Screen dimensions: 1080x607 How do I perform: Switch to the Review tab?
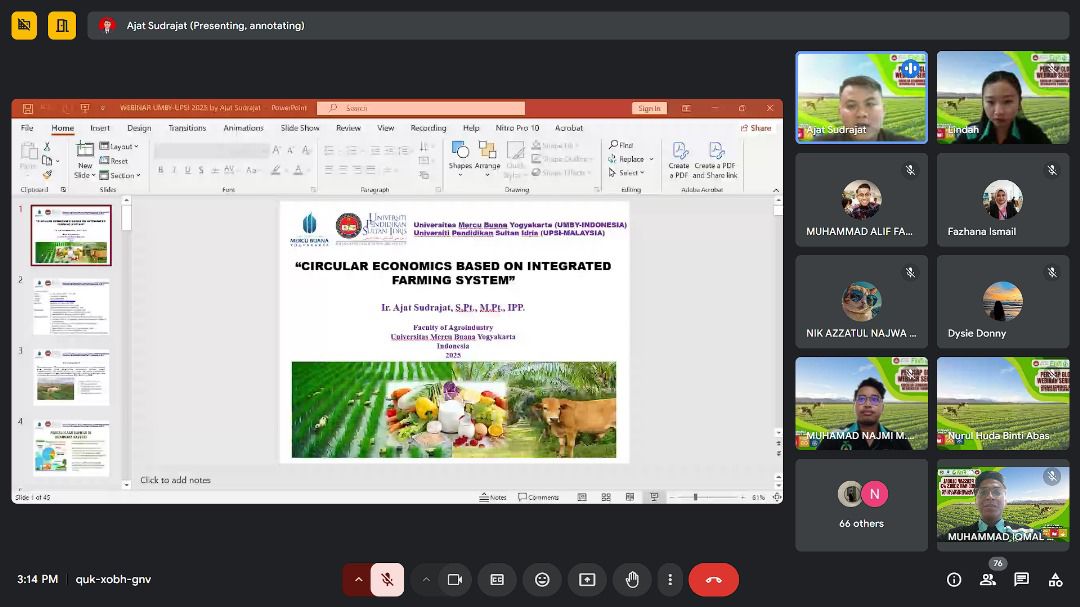coord(349,128)
